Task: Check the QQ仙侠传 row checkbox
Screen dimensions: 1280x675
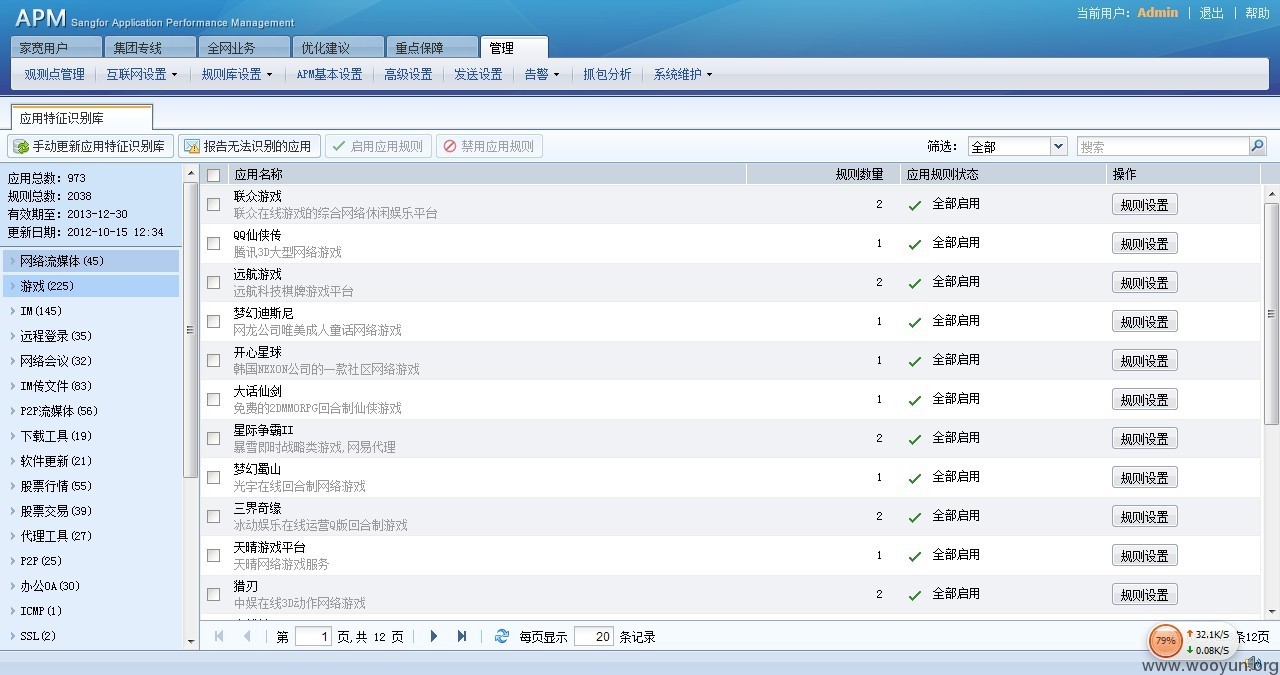Action: pyautogui.click(x=213, y=243)
